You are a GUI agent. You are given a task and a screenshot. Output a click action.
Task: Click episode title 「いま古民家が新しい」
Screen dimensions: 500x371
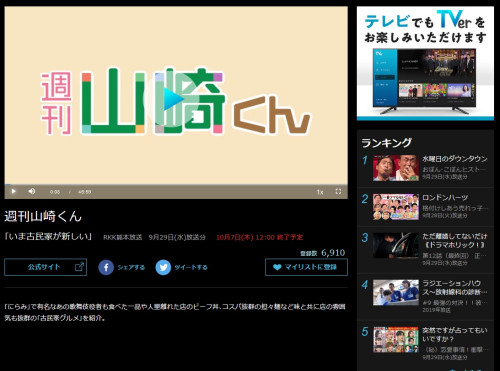click(48, 237)
